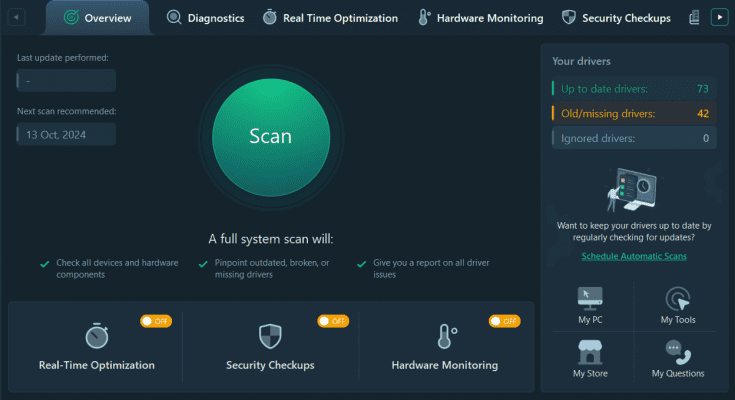Image resolution: width=735 pixels, height=400 pixels.
Task: Turn on the Security Checkups toggle
Action: [333, 321]
